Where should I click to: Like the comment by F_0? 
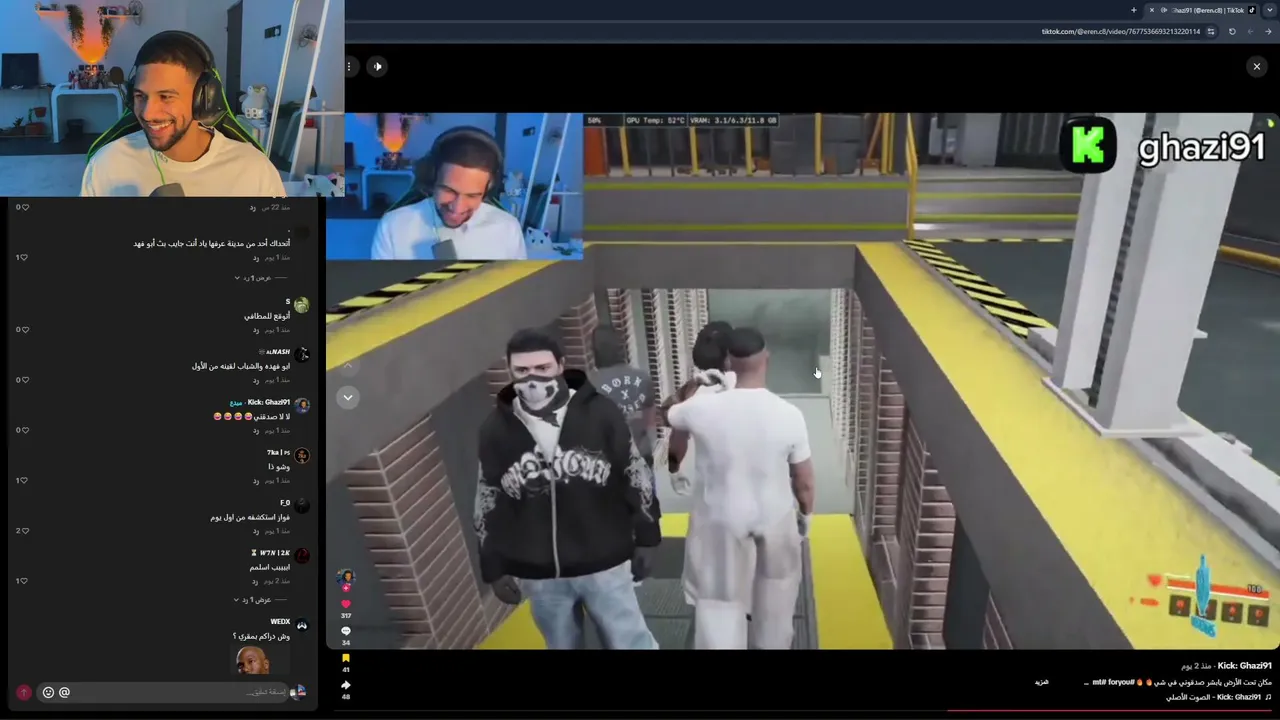pos(23,530)
